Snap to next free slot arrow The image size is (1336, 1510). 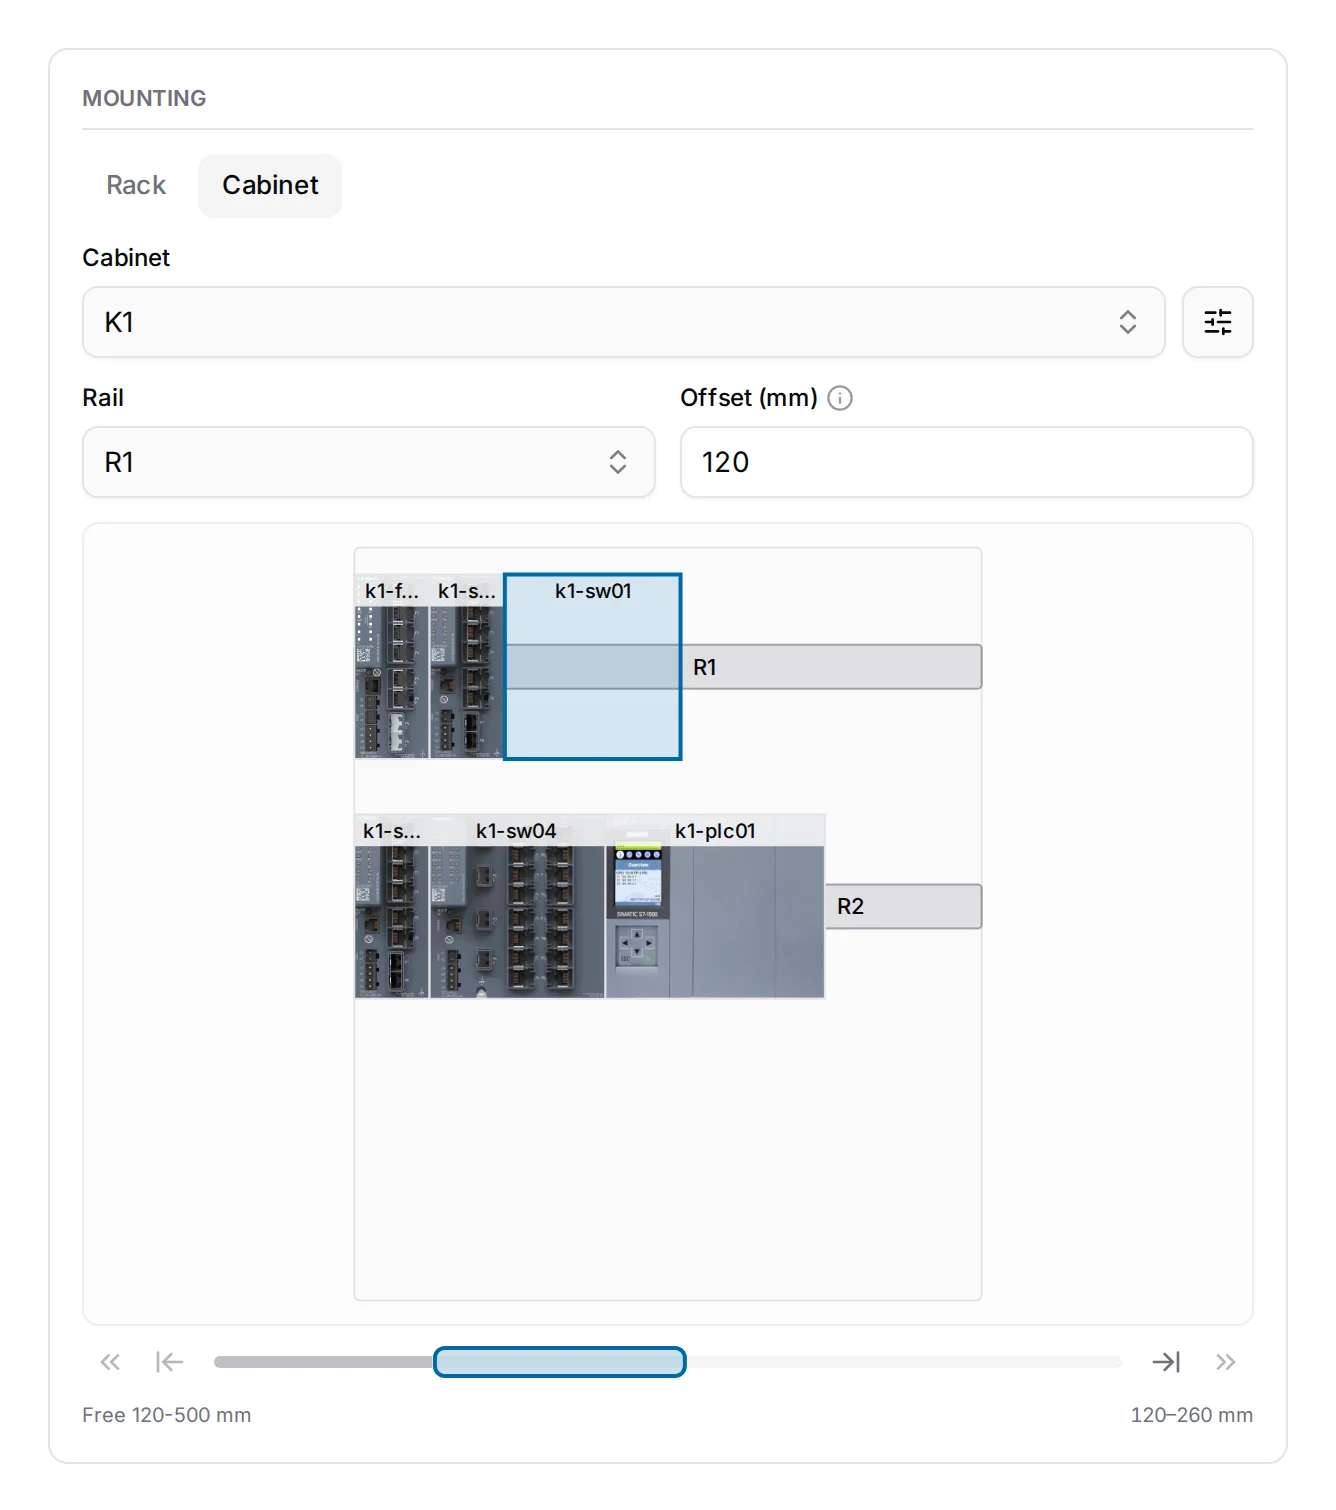click(x=1166, y=1362)
